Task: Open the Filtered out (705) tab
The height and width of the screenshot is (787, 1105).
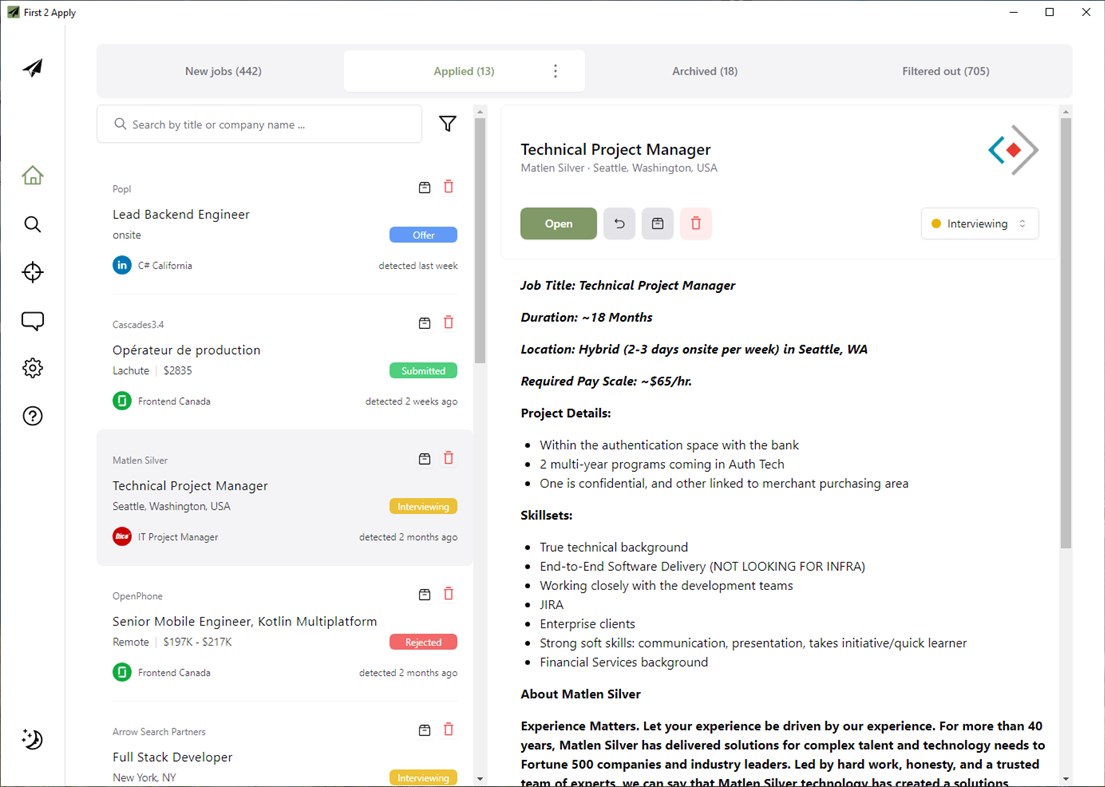Action: click(945, 71)
